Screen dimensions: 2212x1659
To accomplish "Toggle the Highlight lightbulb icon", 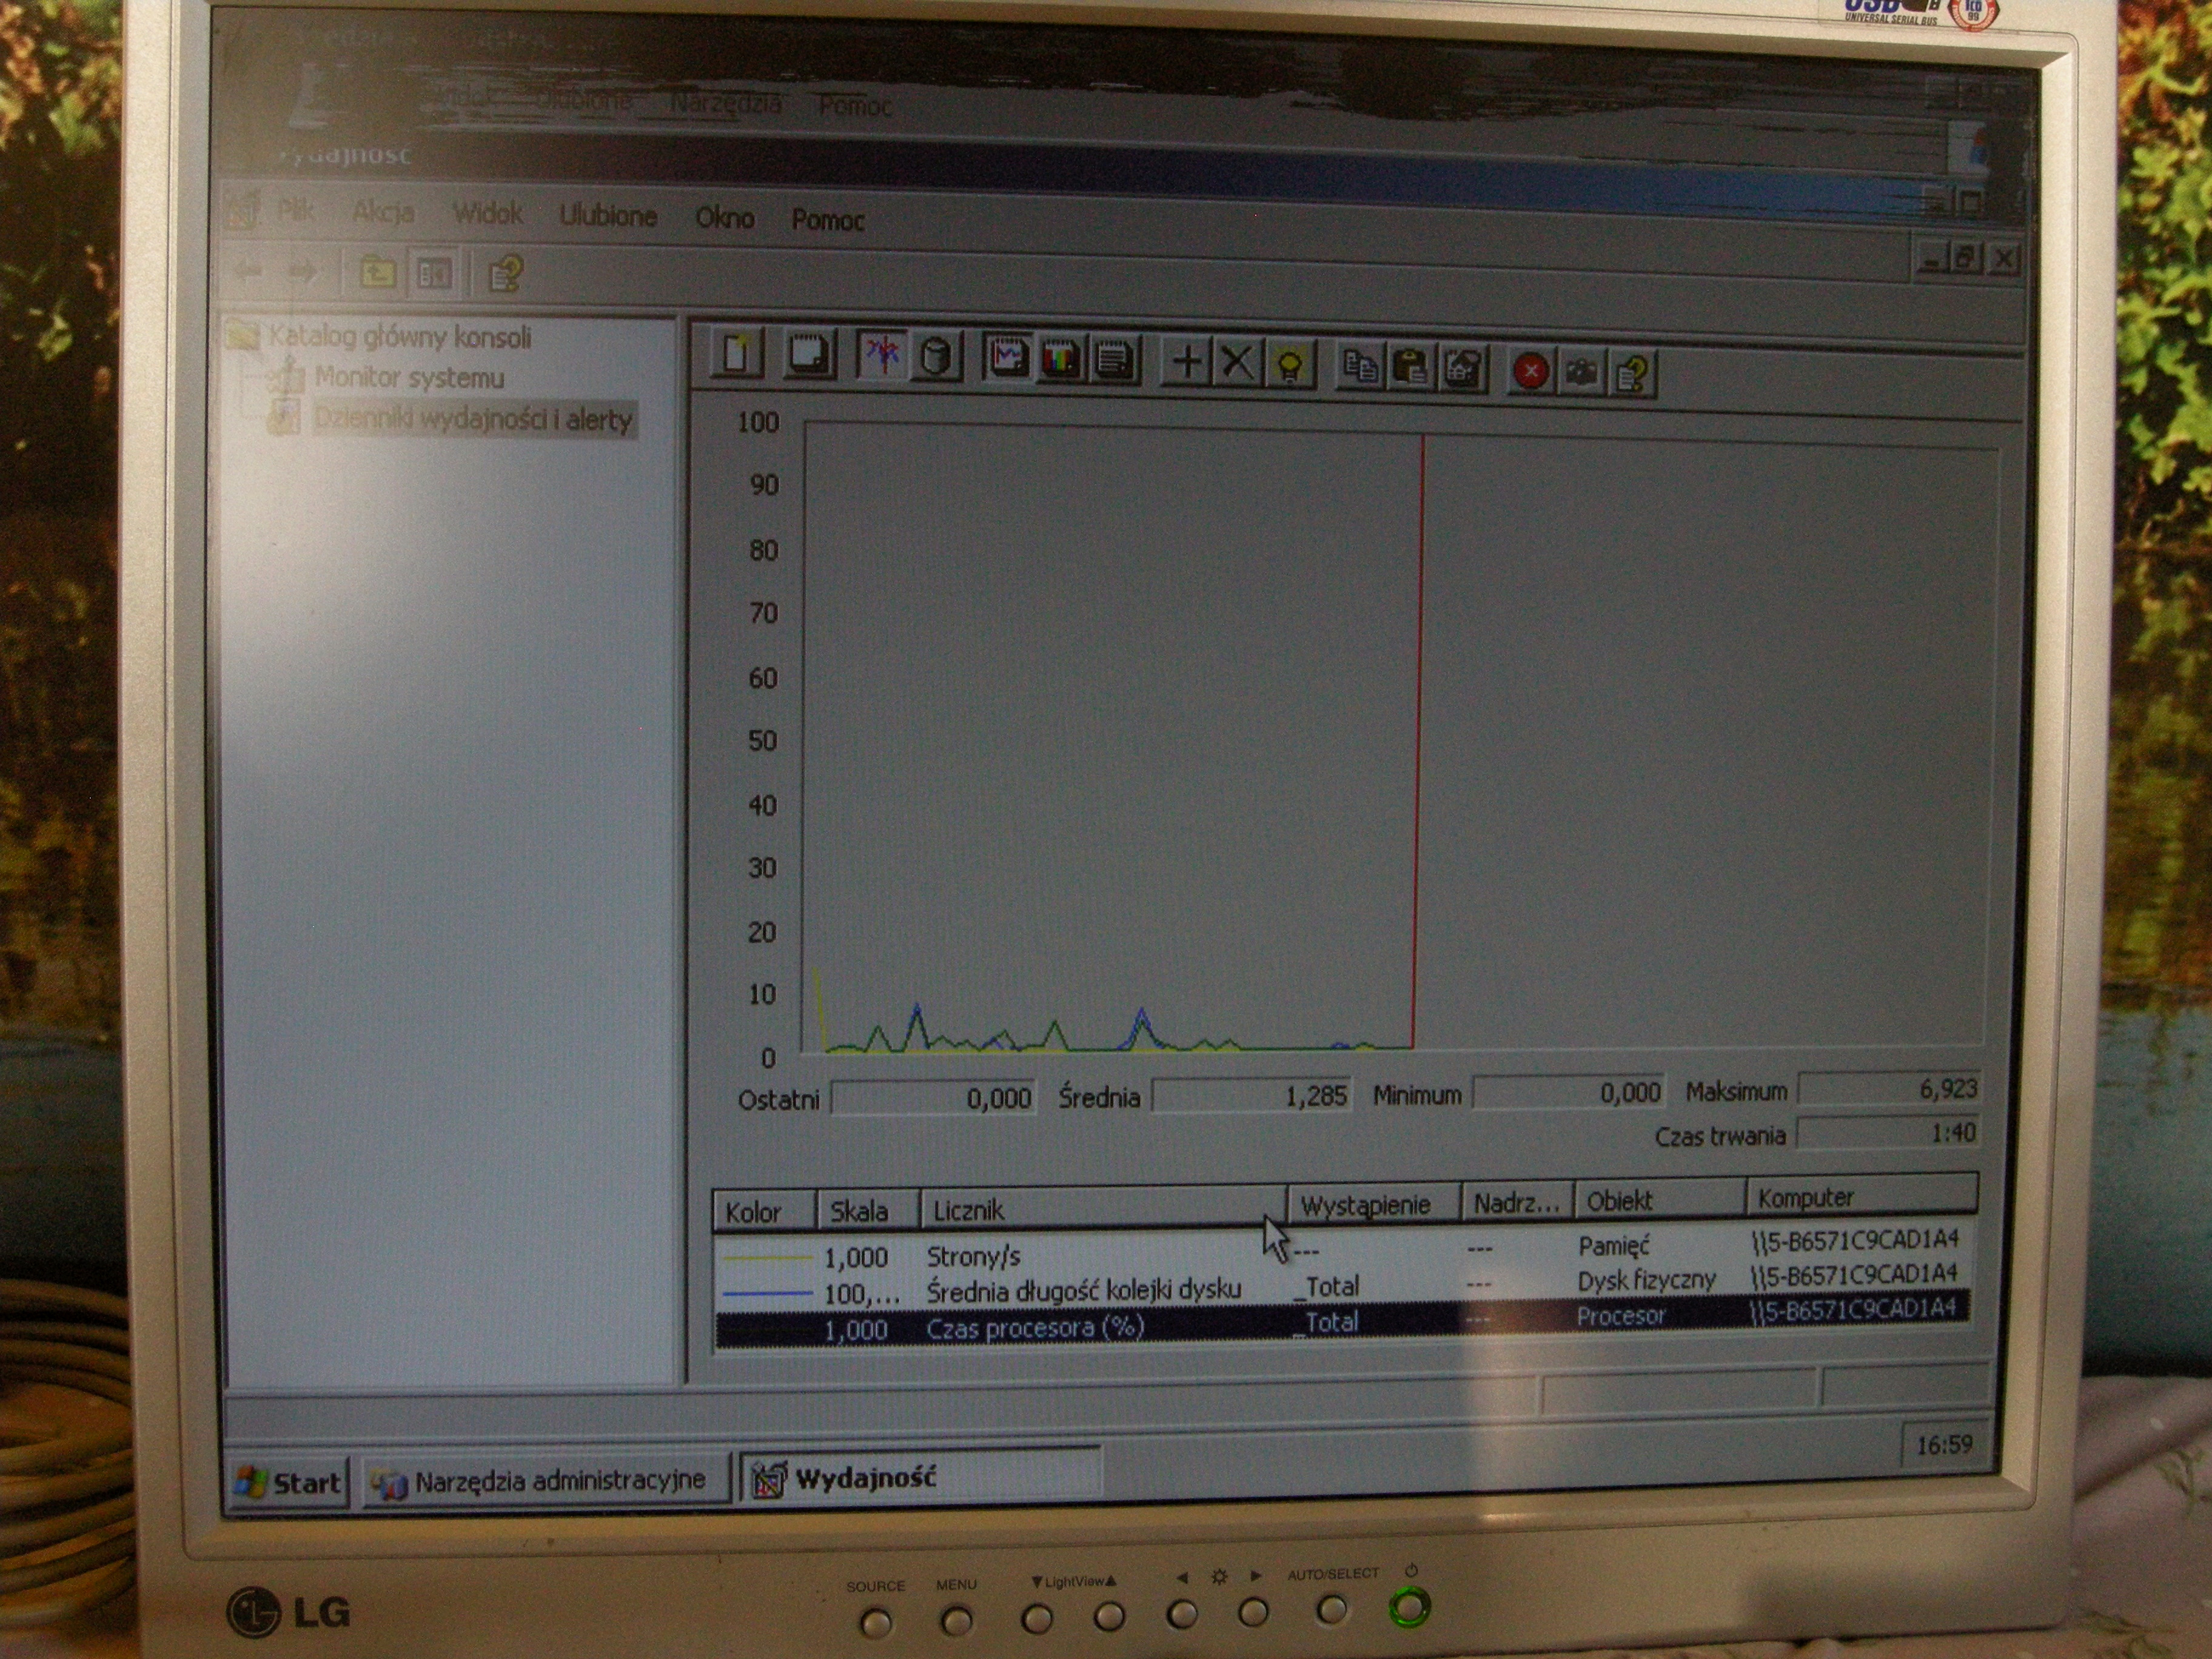I will 1290,366.
